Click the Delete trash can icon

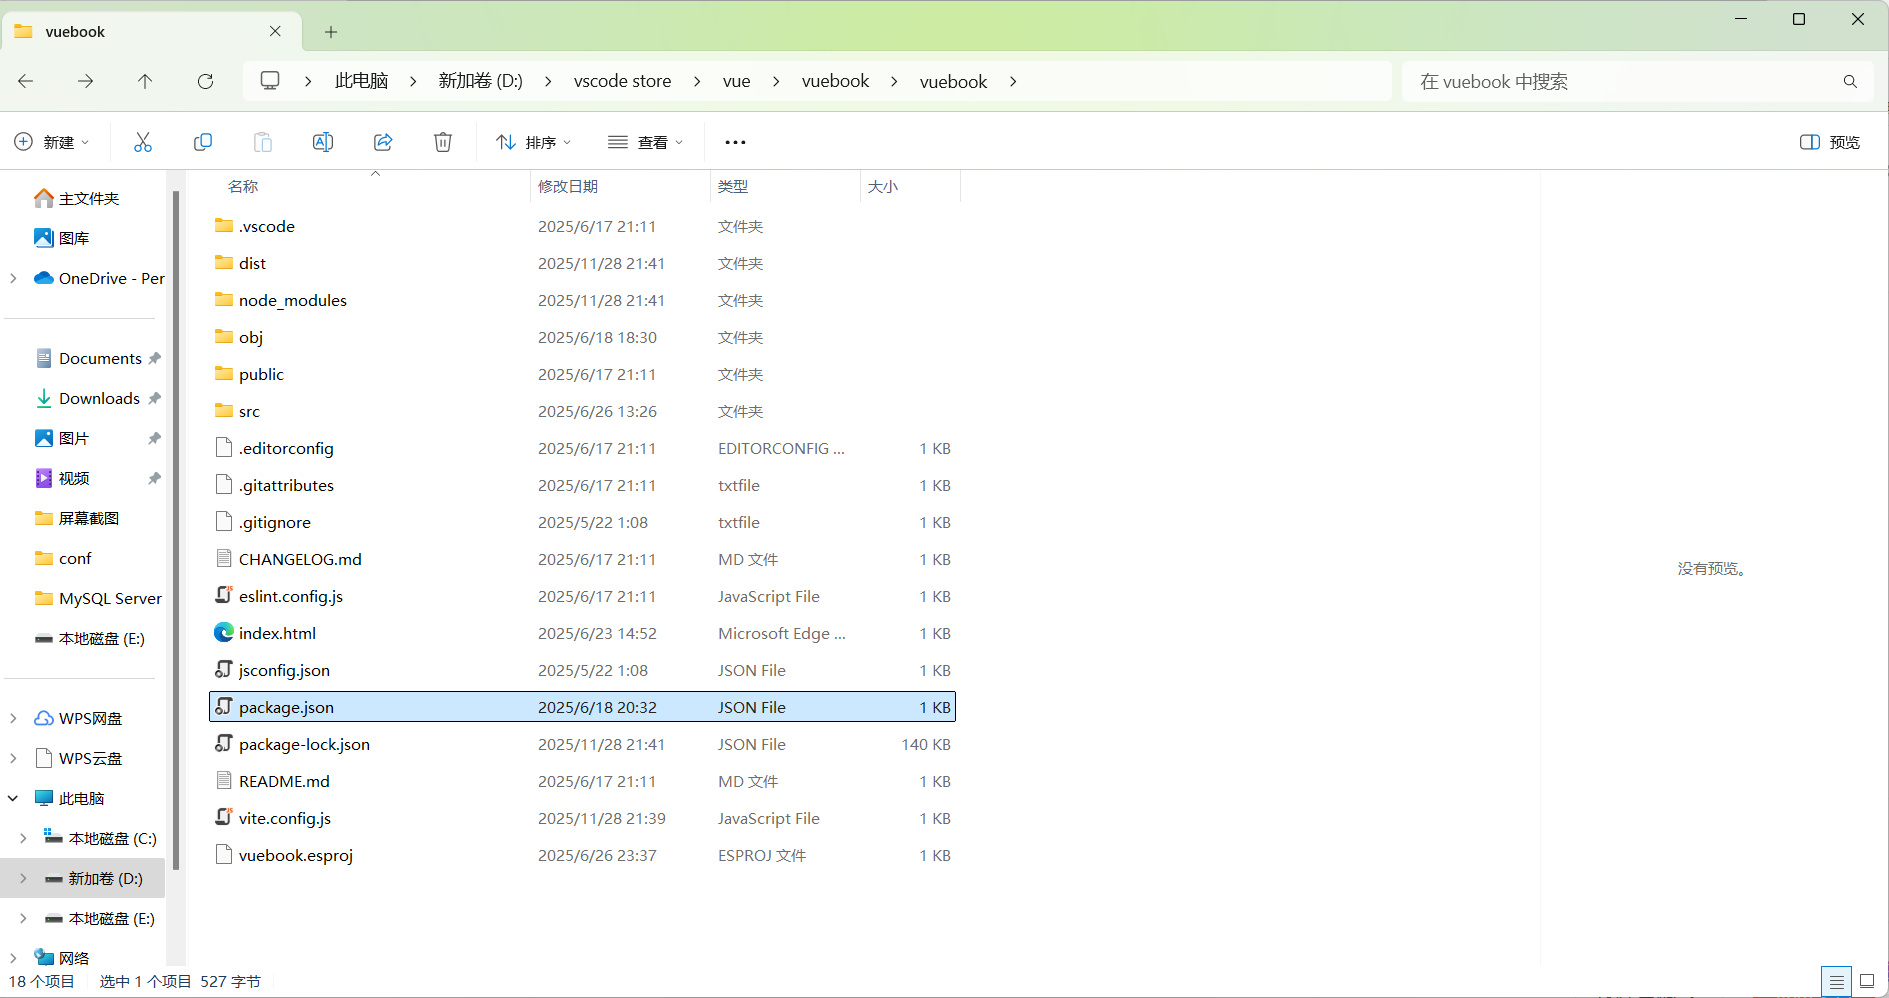[443, 142]
